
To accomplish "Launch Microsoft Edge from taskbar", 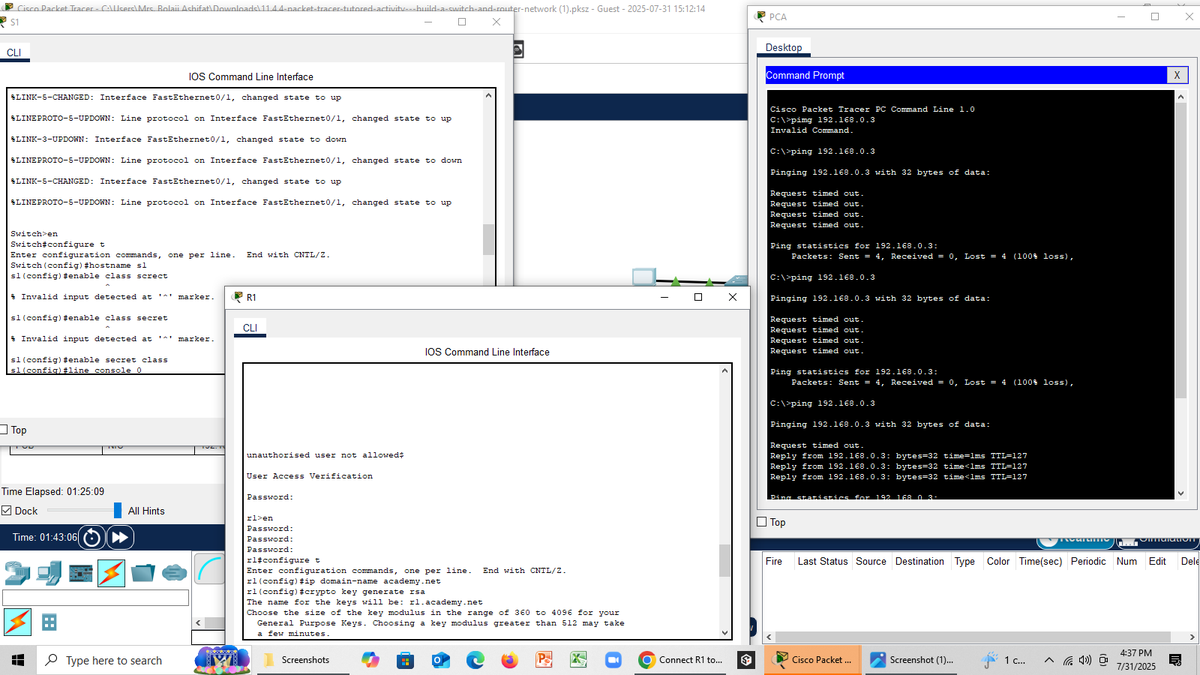I will pos(475,660).
